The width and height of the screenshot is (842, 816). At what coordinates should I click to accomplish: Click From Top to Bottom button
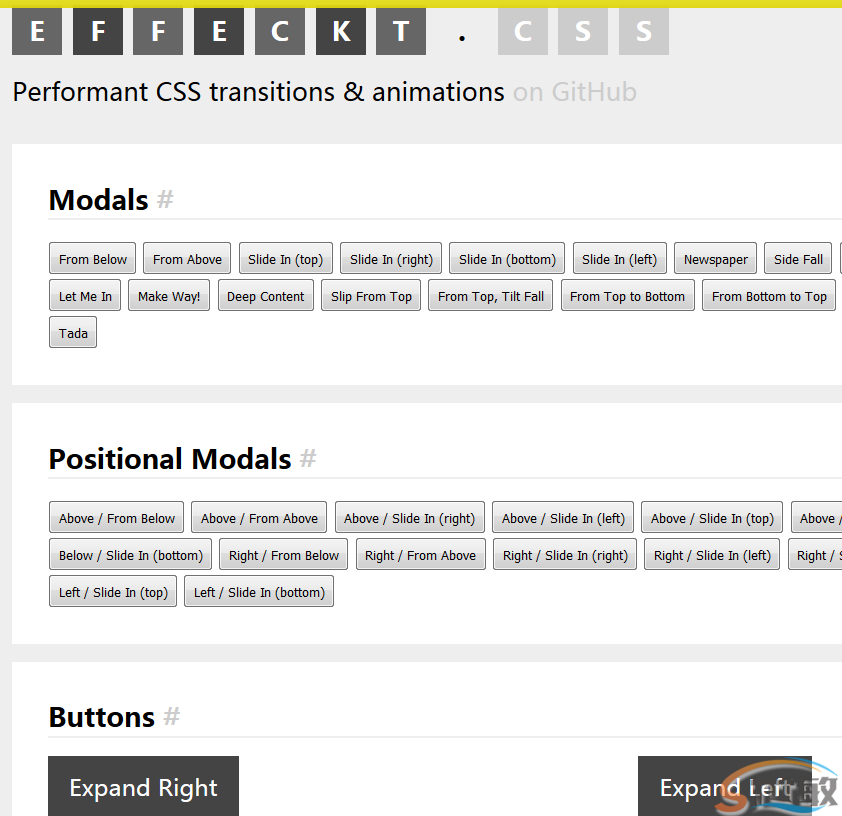[628, 296]
